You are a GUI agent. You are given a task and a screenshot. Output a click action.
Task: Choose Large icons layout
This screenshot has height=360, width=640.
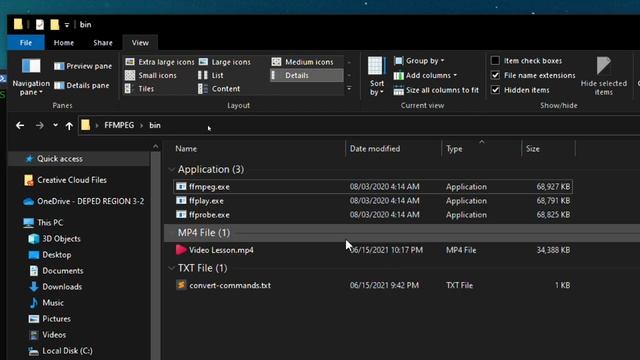pos(224,62)
